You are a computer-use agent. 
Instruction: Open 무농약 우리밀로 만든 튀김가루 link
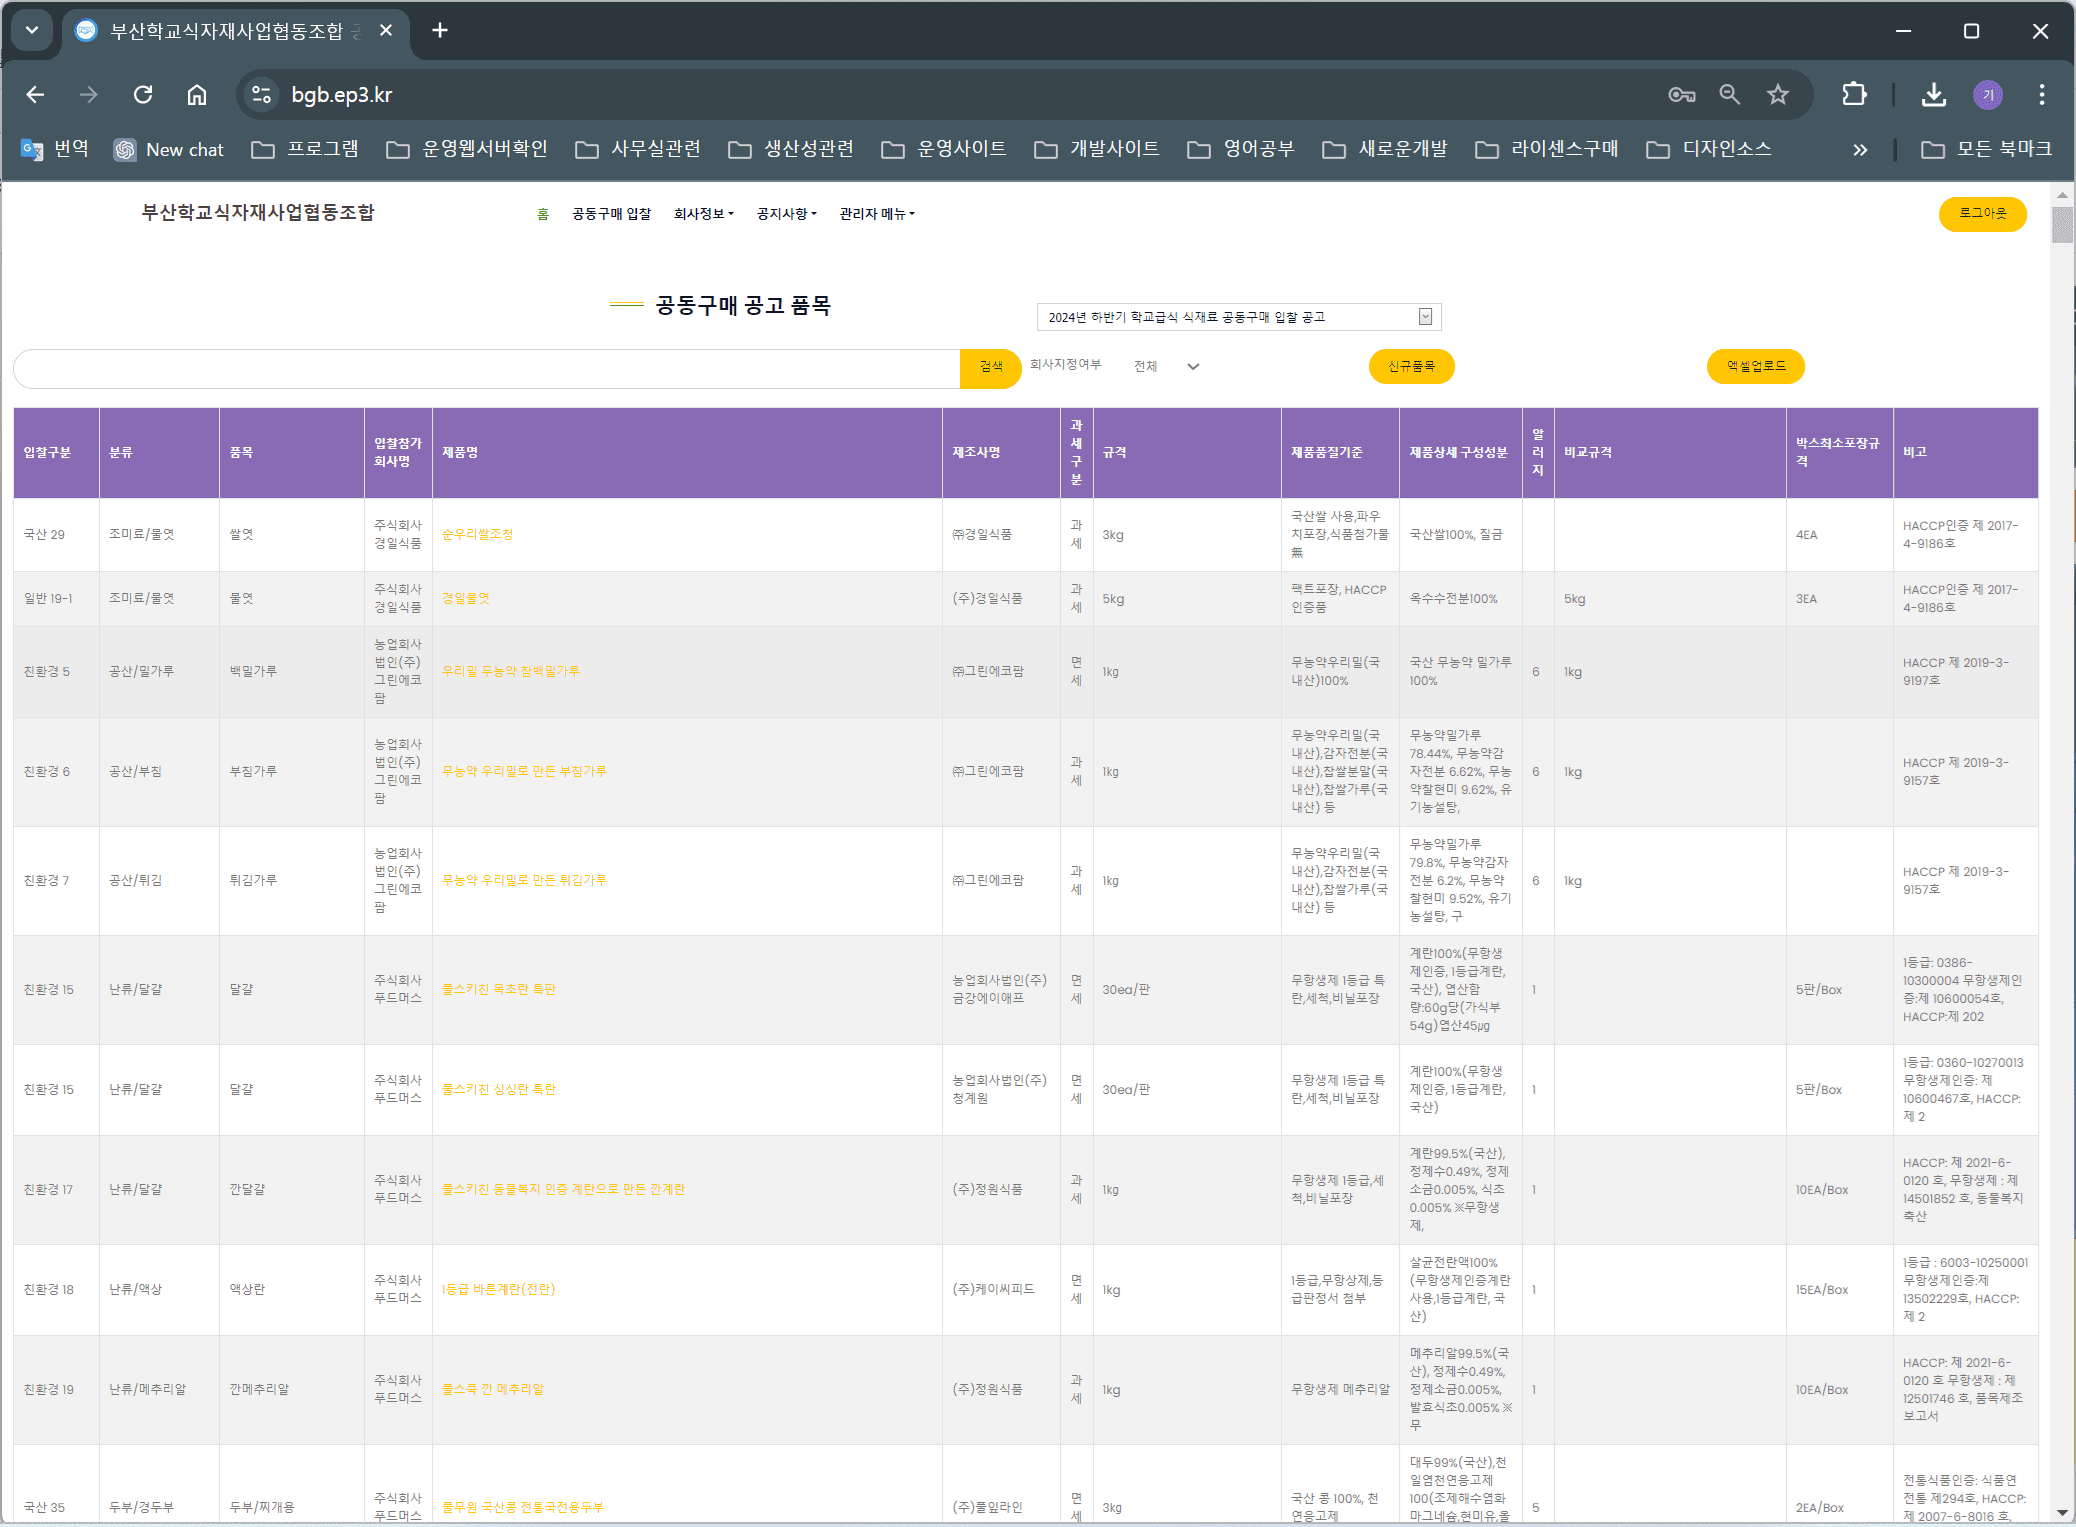point(524,881)
